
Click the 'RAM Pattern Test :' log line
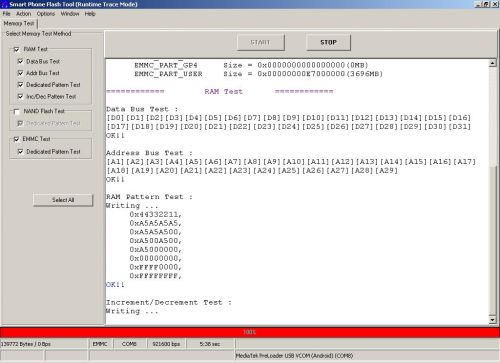click(149, 197)
